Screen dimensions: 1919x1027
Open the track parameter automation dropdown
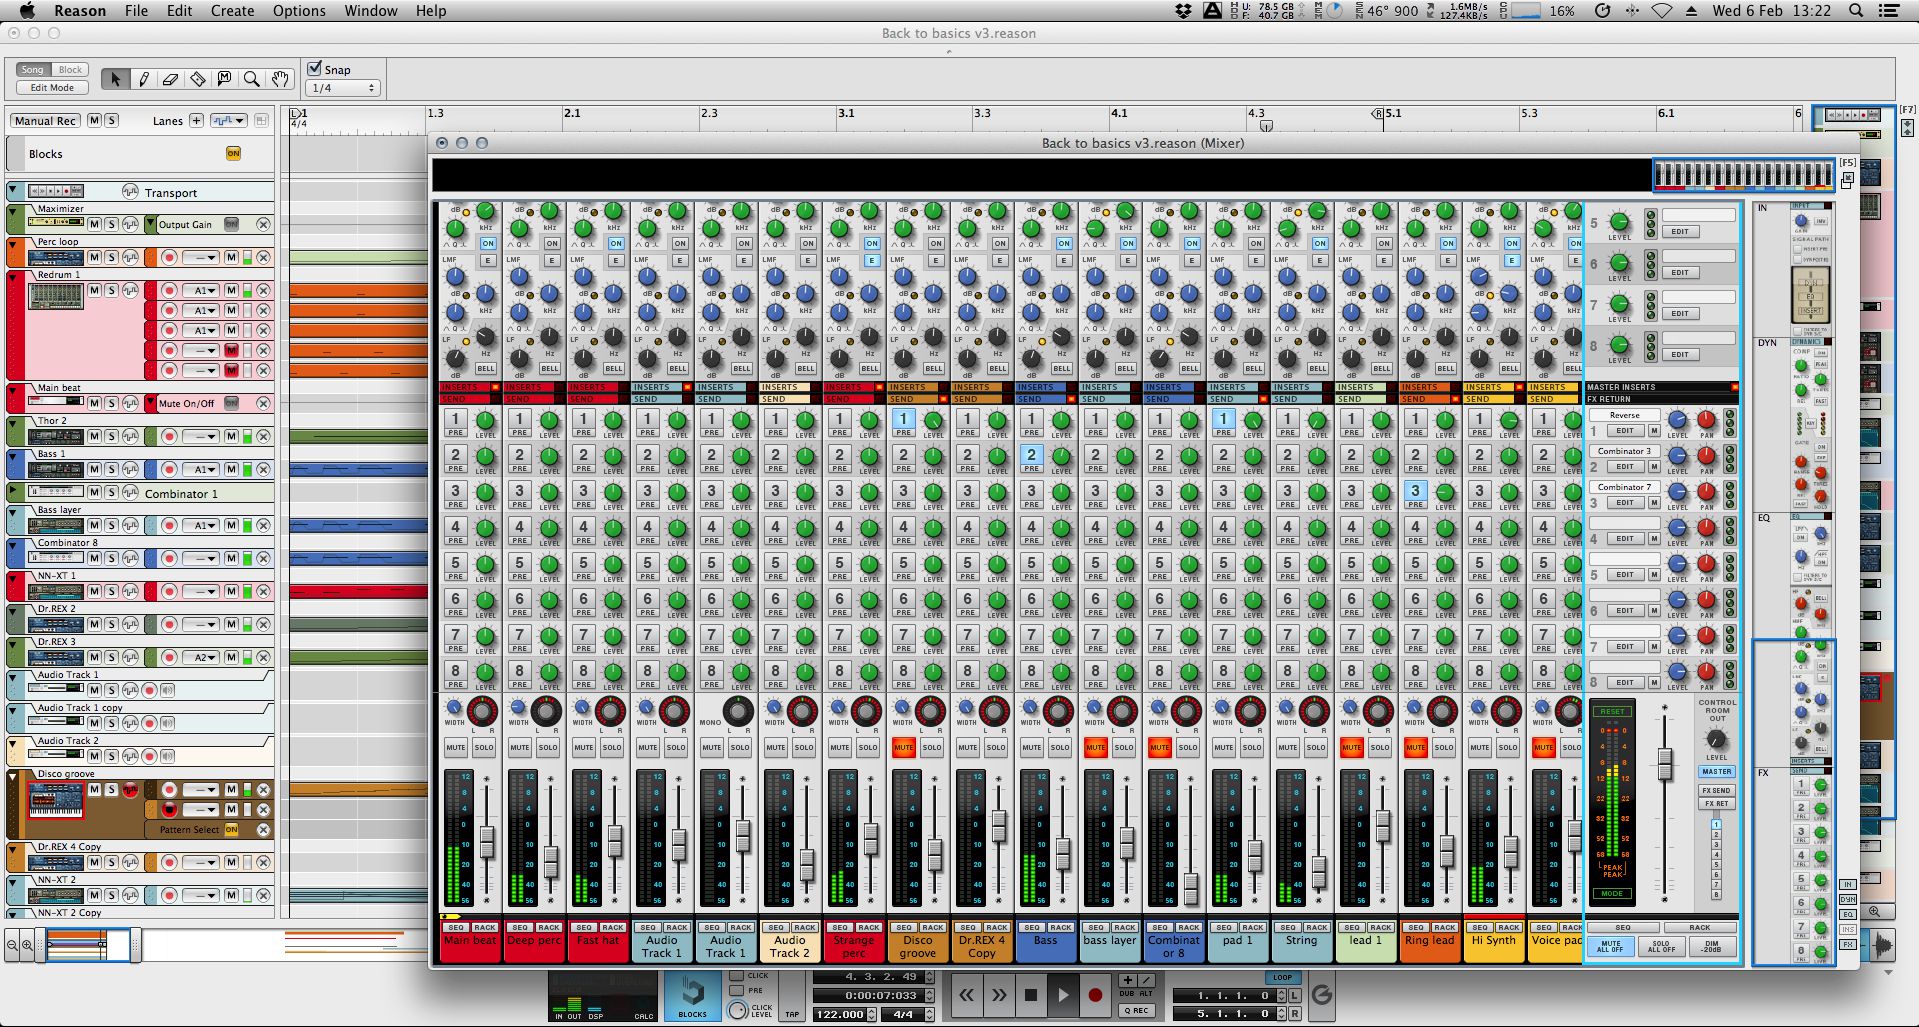pyautogui.click(x=228, y=120)
